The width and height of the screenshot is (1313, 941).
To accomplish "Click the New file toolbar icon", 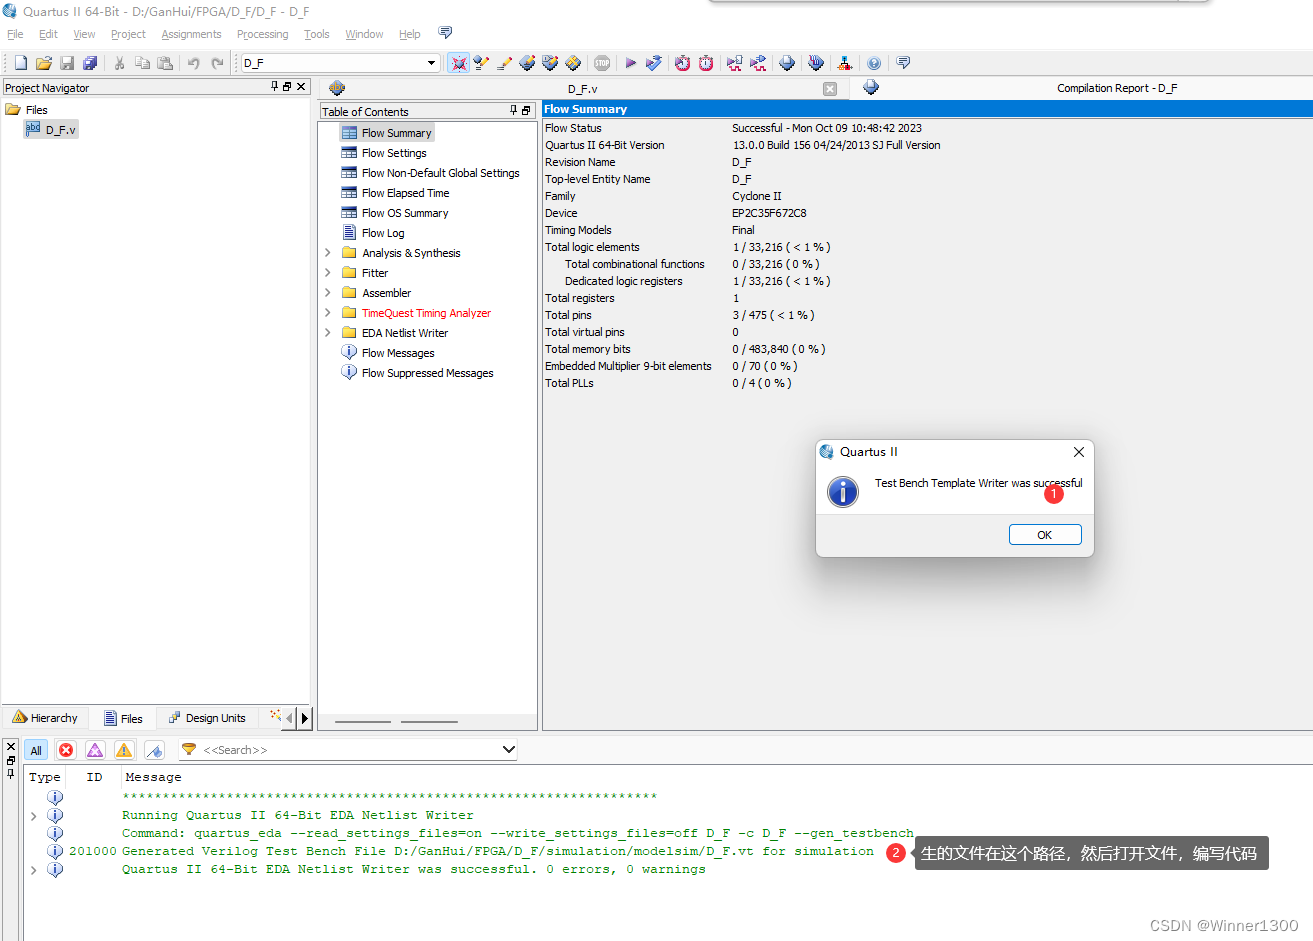I will click(20, 63).
